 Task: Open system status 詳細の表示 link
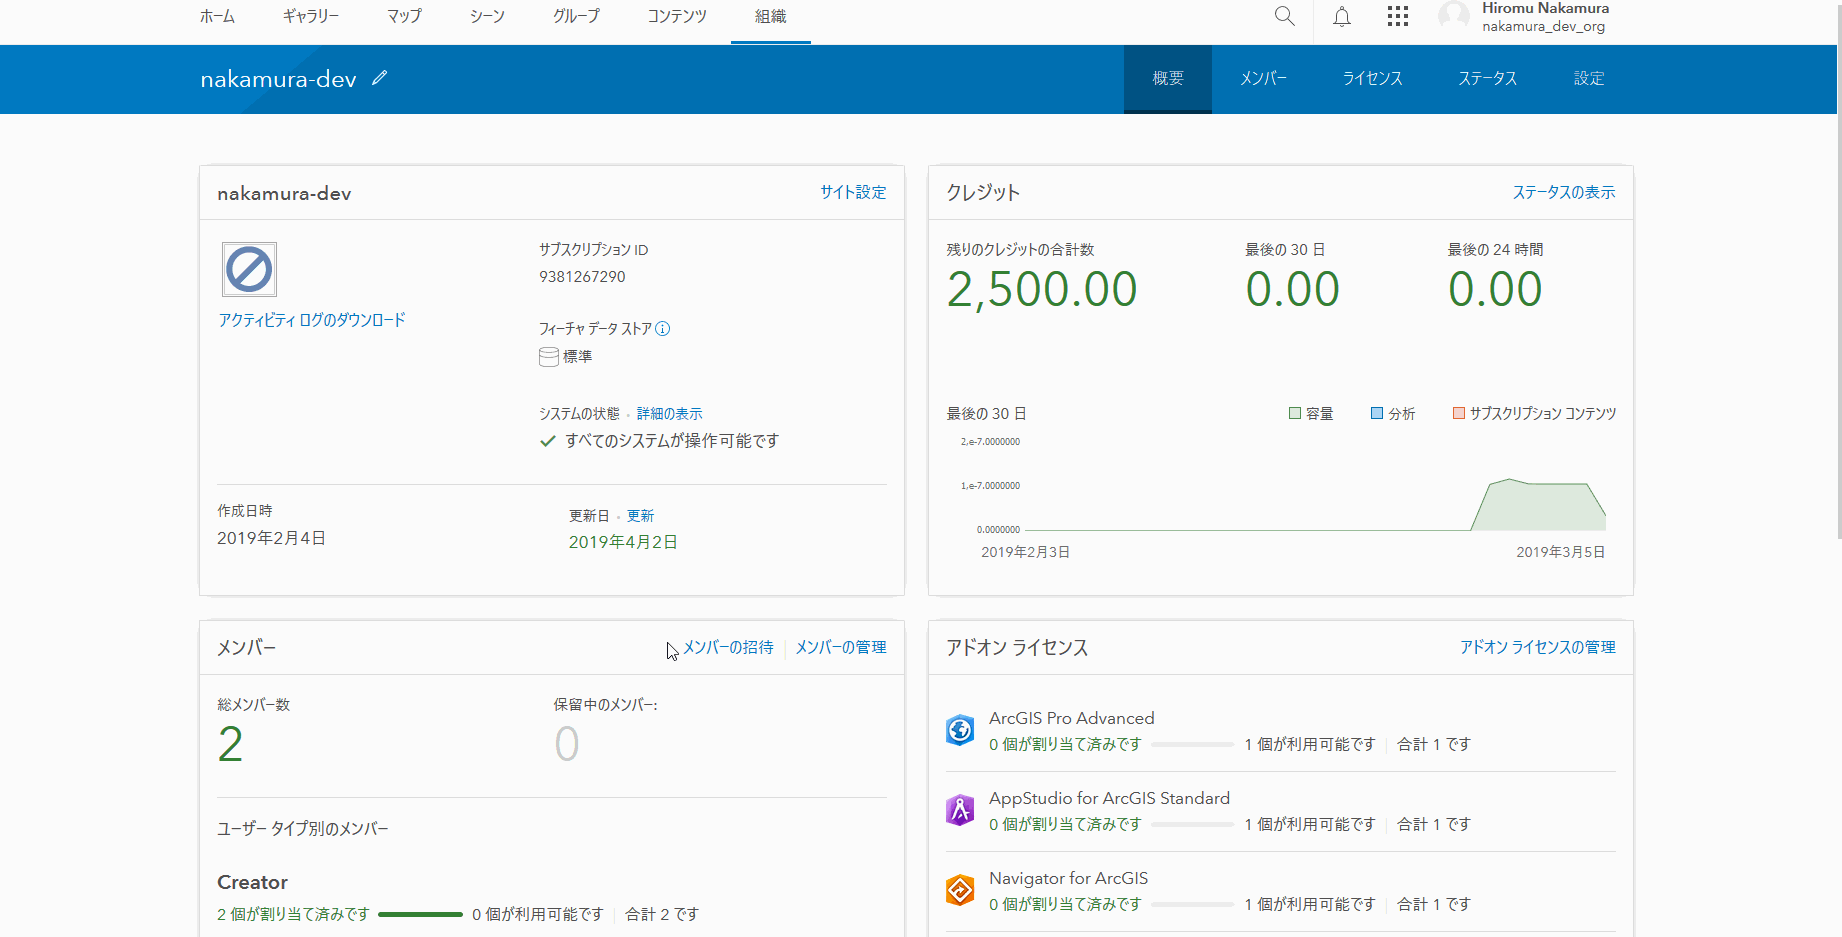[x=670, y=414]
